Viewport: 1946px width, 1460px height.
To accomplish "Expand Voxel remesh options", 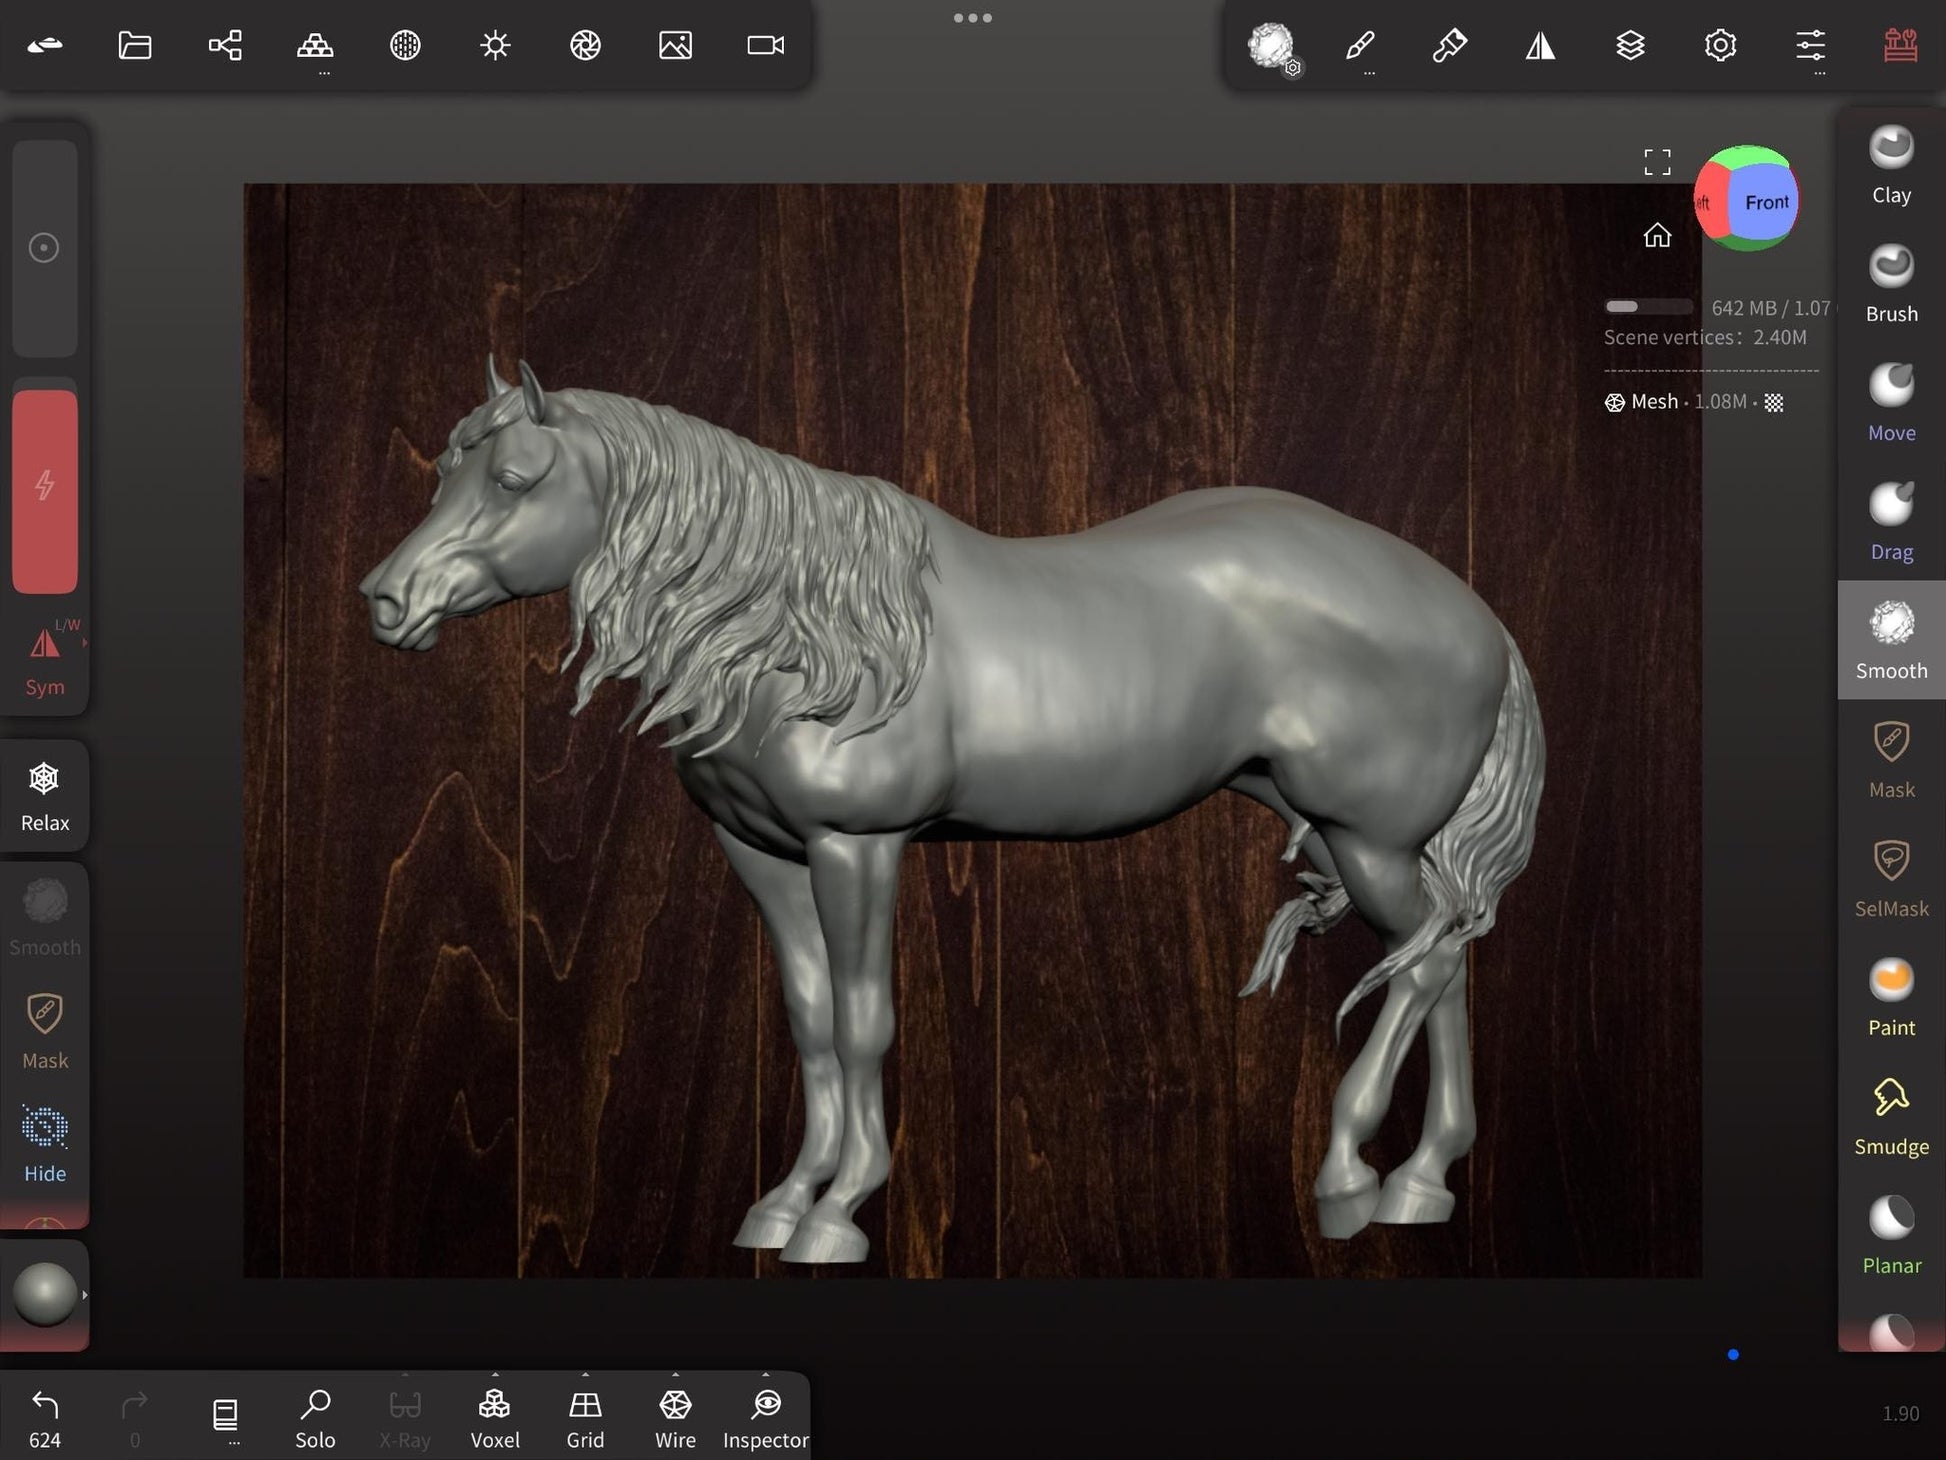I will pos(495,1376).
